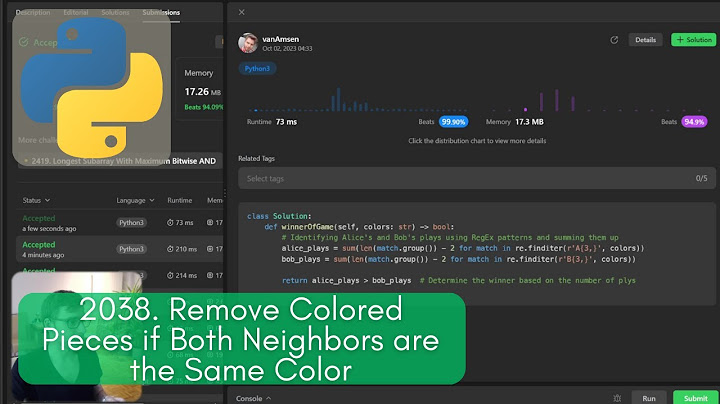The height and width of the screenshot is (404, 720).
Task: Click the Memory 17.3 MB value
Action: (529, 122)
